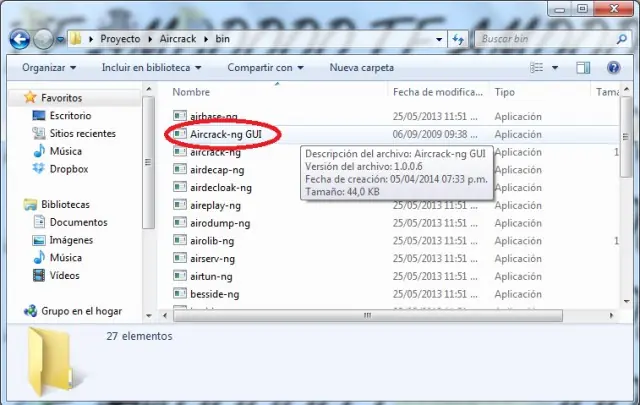The width and height of the screenshot is (640, 405).
Task: Click the Dropbox icon in the sidebar
Action: [39, 169]
